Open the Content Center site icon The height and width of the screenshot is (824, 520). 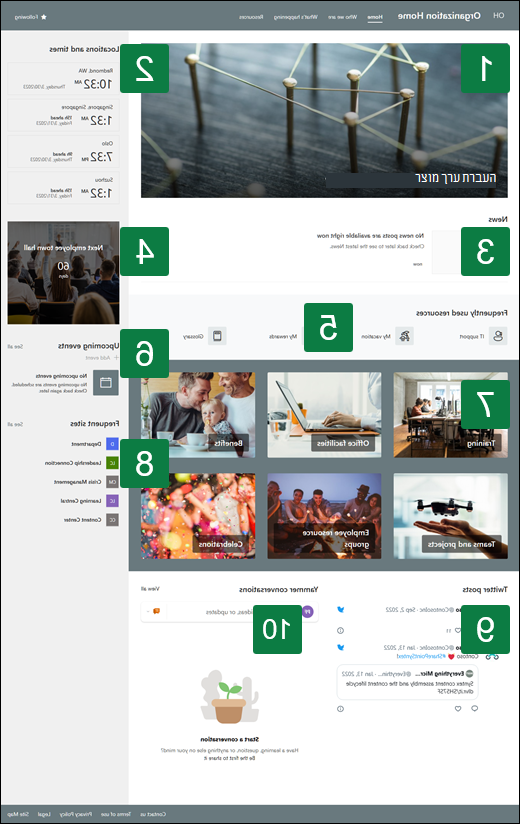click(x=112, y=520)
